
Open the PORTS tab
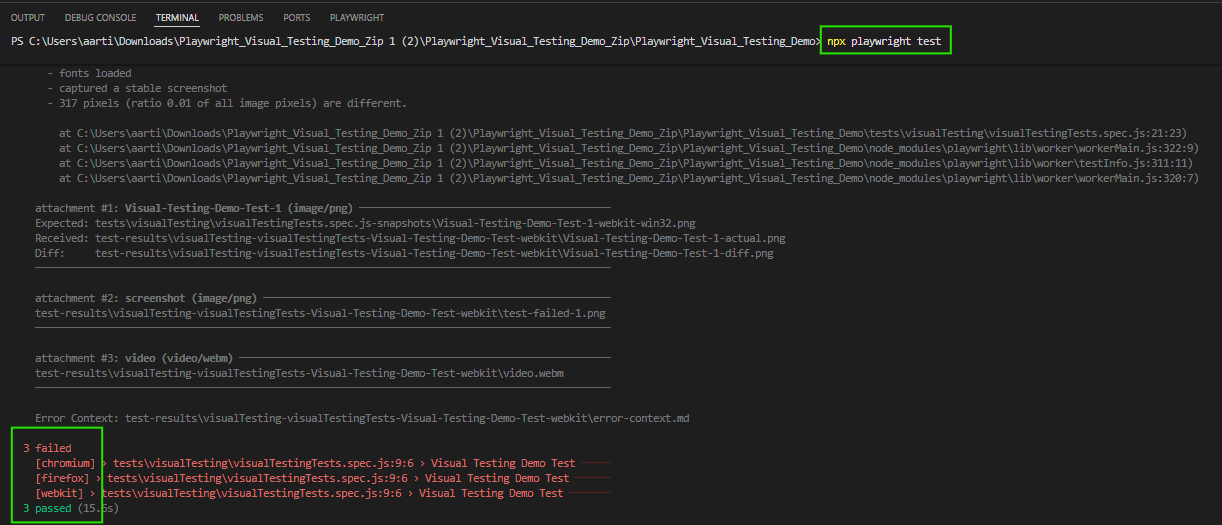pos(296,18)
